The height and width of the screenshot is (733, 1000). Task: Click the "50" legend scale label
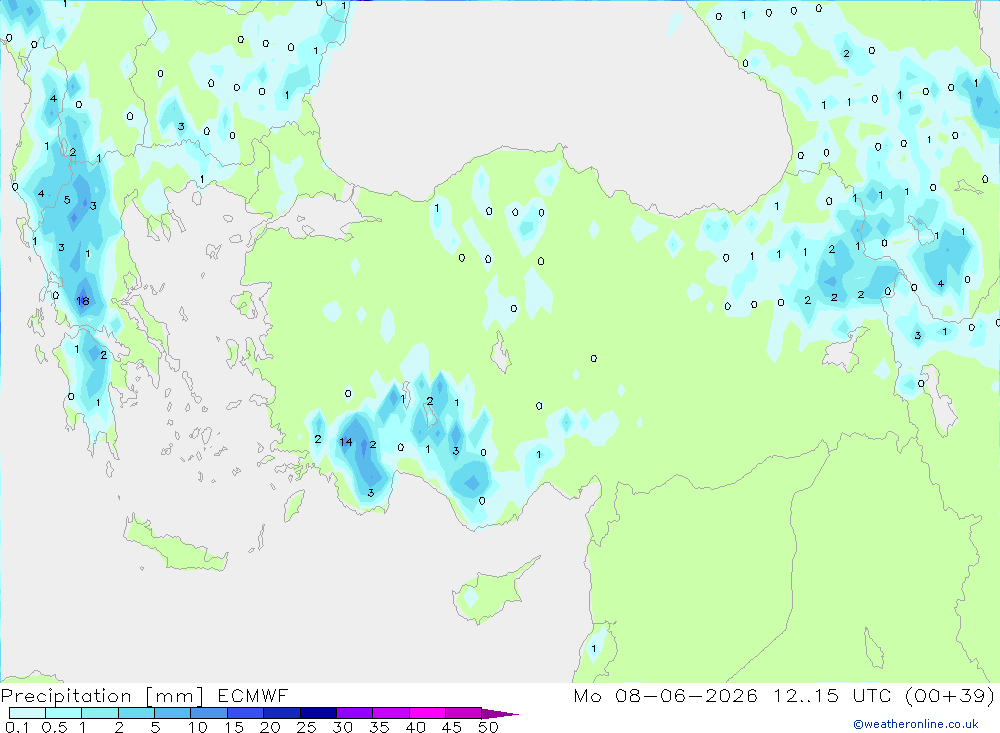tap(488, 727)
